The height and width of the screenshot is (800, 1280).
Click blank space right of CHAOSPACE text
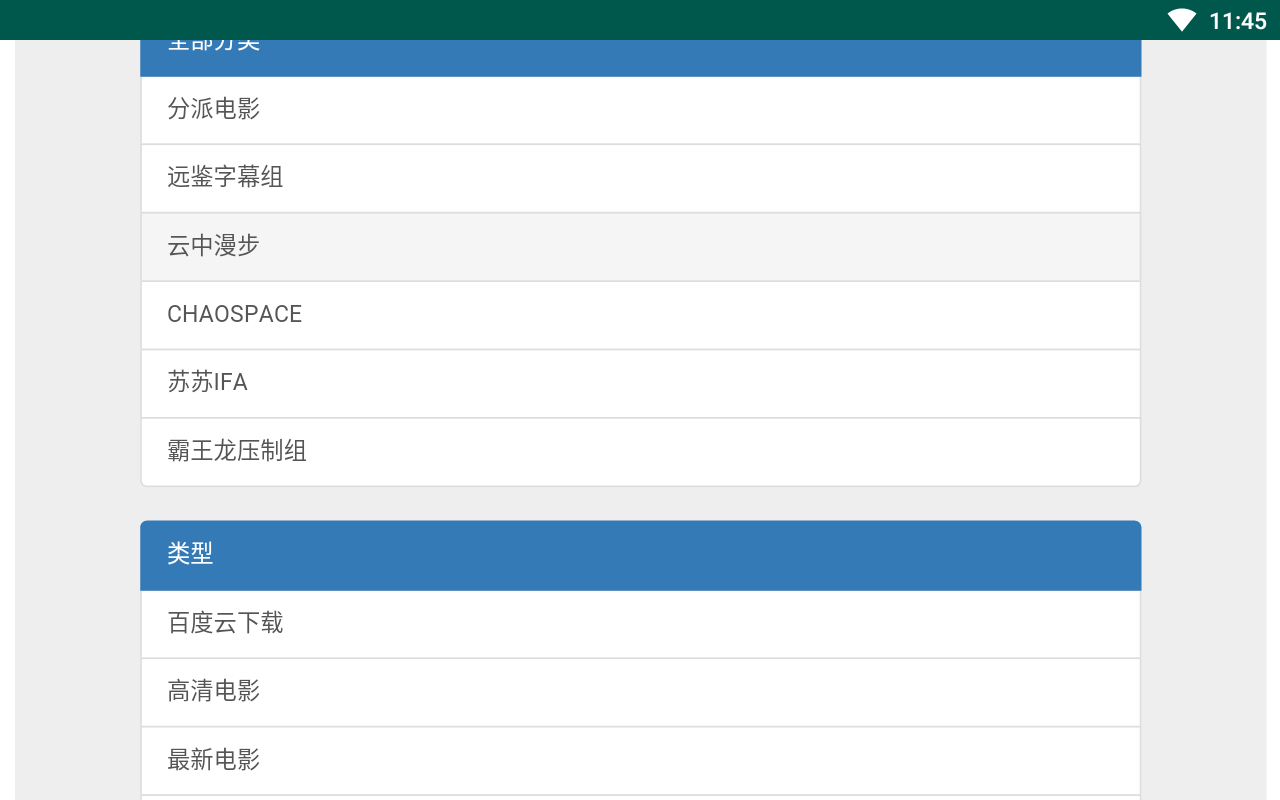720,315
